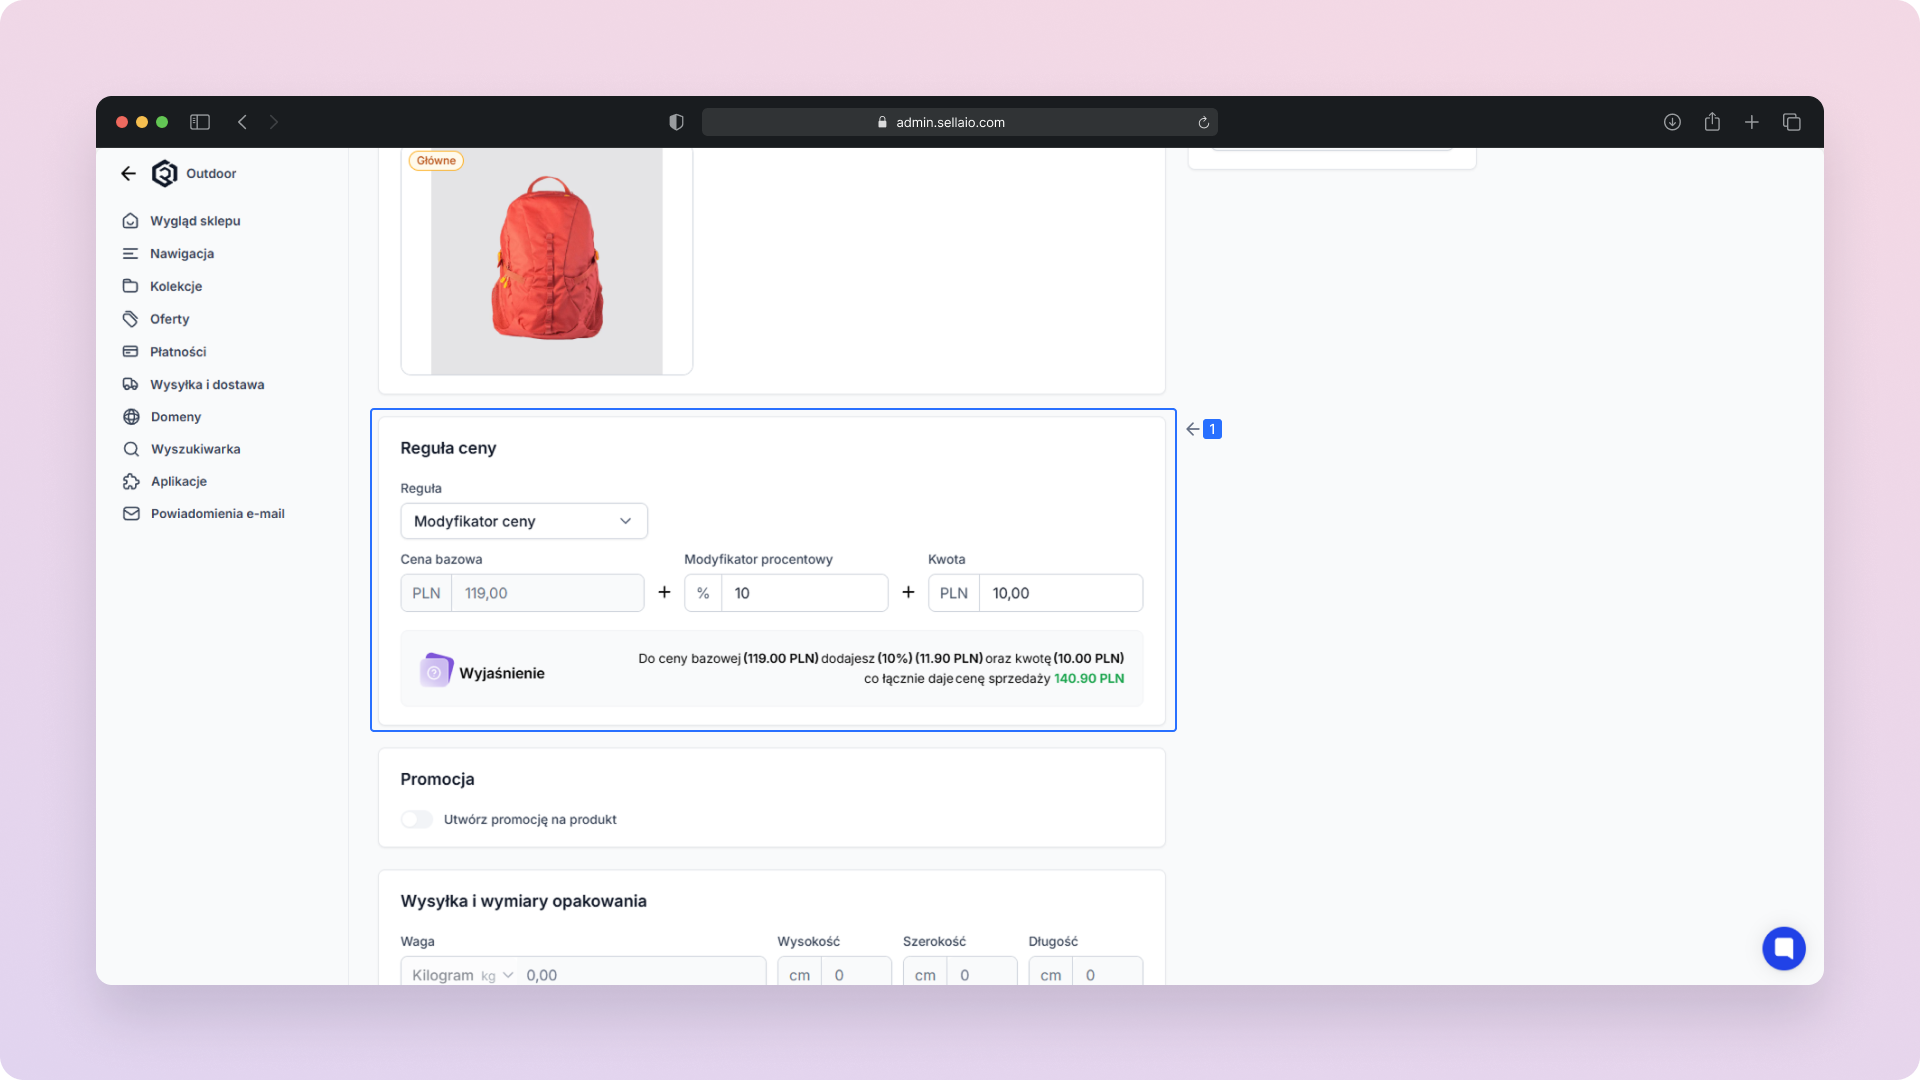Click the Nawigacja sidebar link
Viewport: 1920px width, 1080px height.
[x=181, y=254]
